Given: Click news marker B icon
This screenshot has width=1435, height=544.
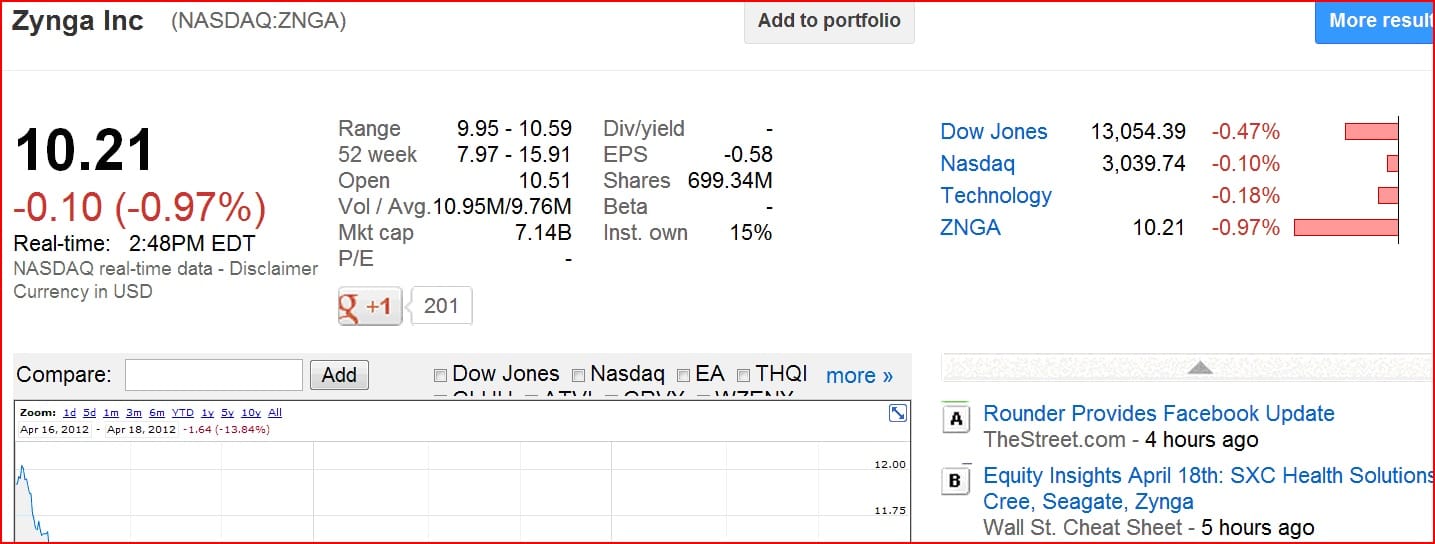Looking at the screenshot, I should tap(956, 482).
